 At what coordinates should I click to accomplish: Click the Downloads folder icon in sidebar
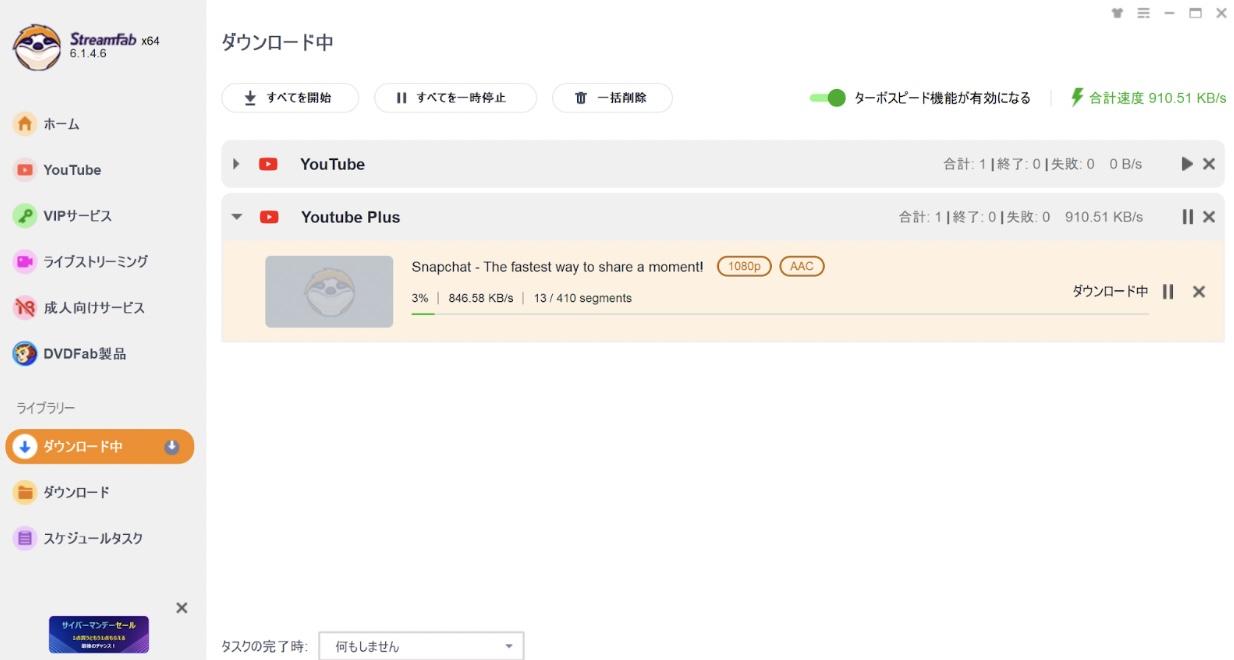pyautogui.click(x=25, y=492)
